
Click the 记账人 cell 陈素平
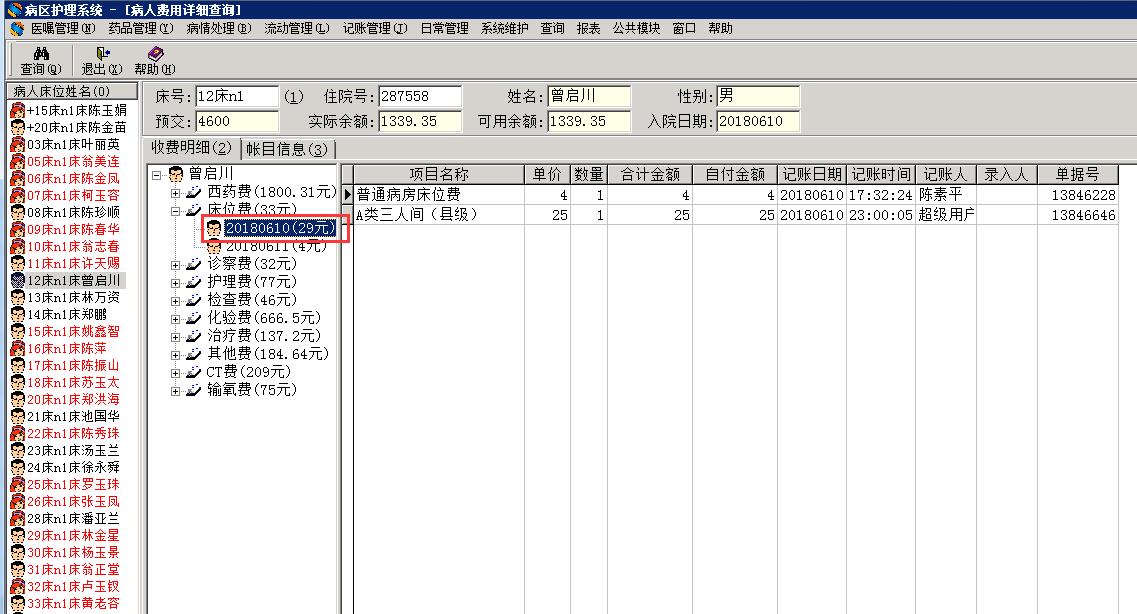coord(945,195)
